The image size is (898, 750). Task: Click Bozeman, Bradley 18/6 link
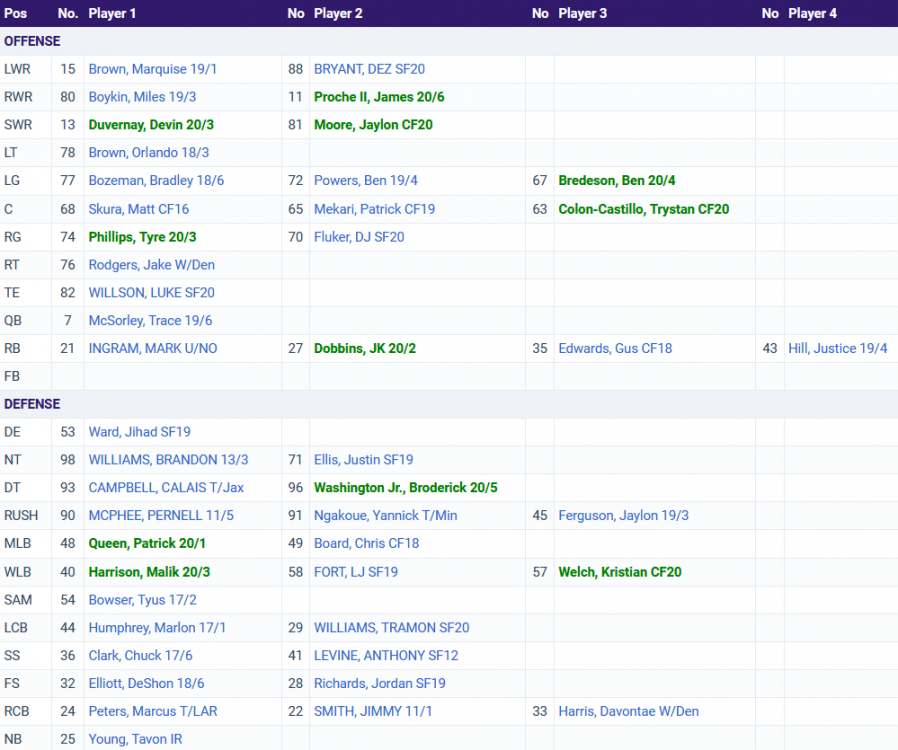(x=156, y=180)
